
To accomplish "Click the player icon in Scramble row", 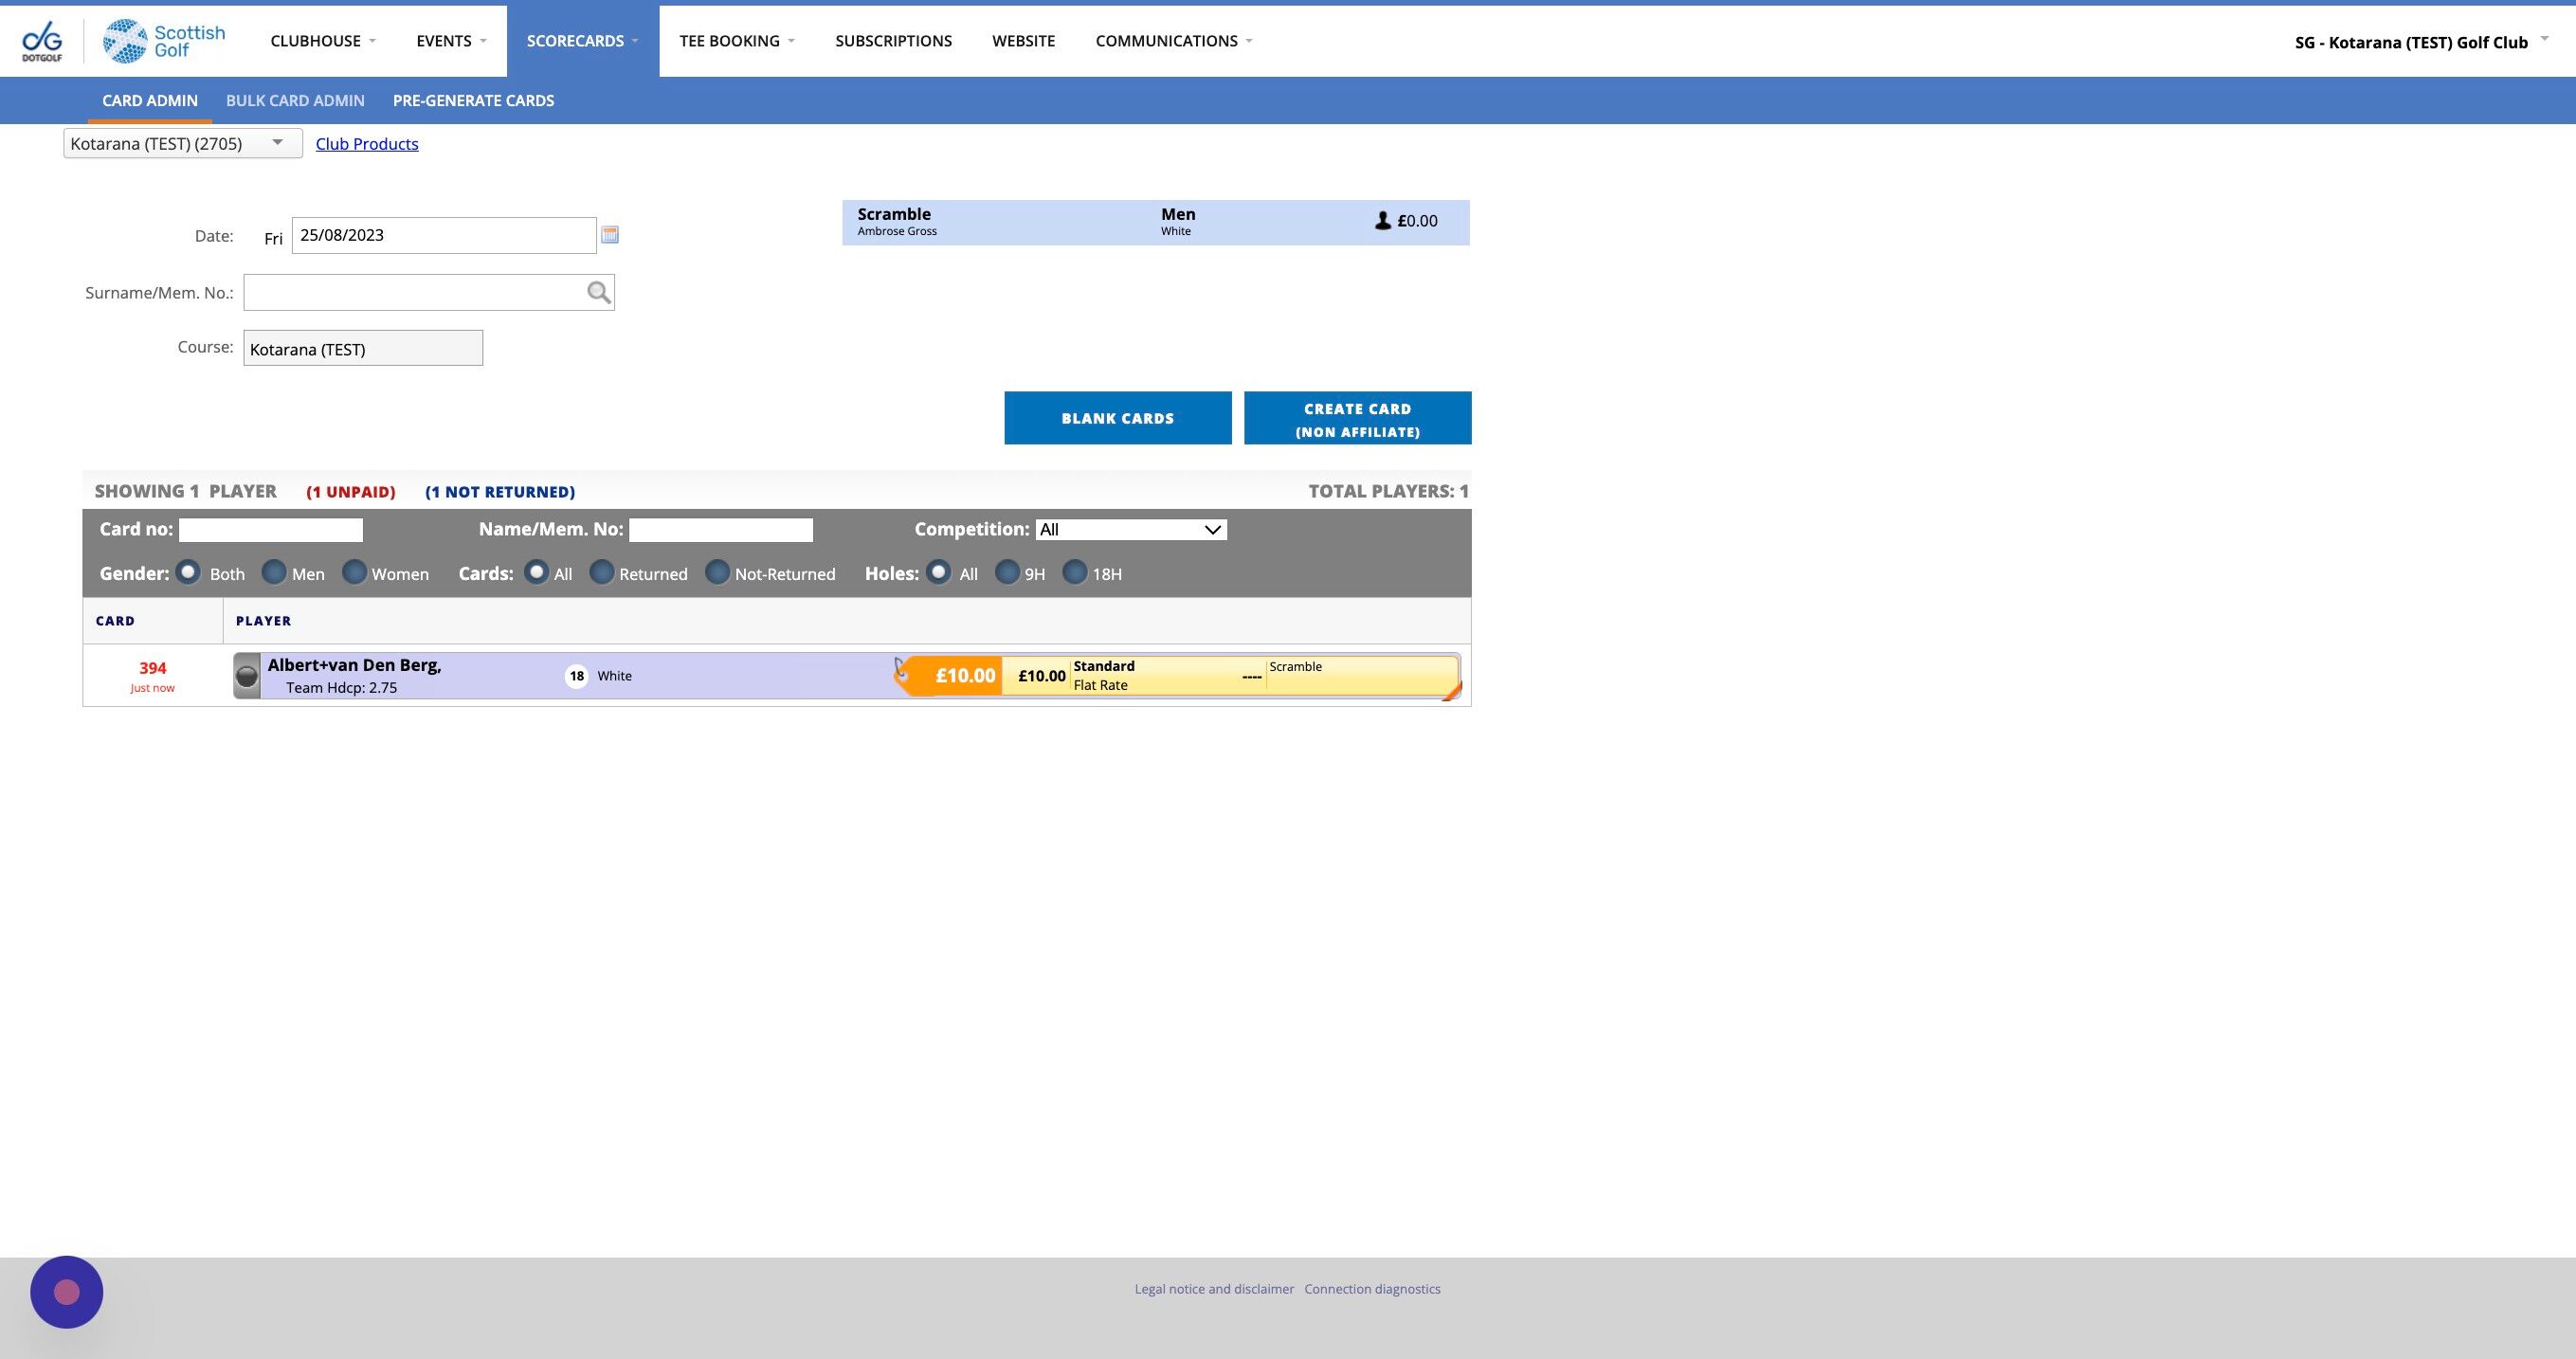I will pyautogui.click(x=1382, y=221).
